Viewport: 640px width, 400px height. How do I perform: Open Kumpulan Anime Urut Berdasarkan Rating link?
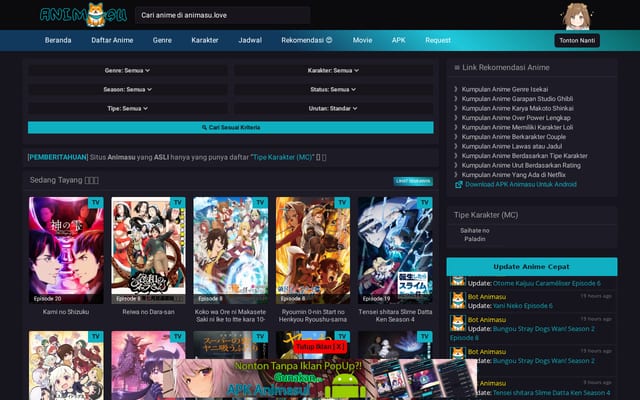(521, 165)
